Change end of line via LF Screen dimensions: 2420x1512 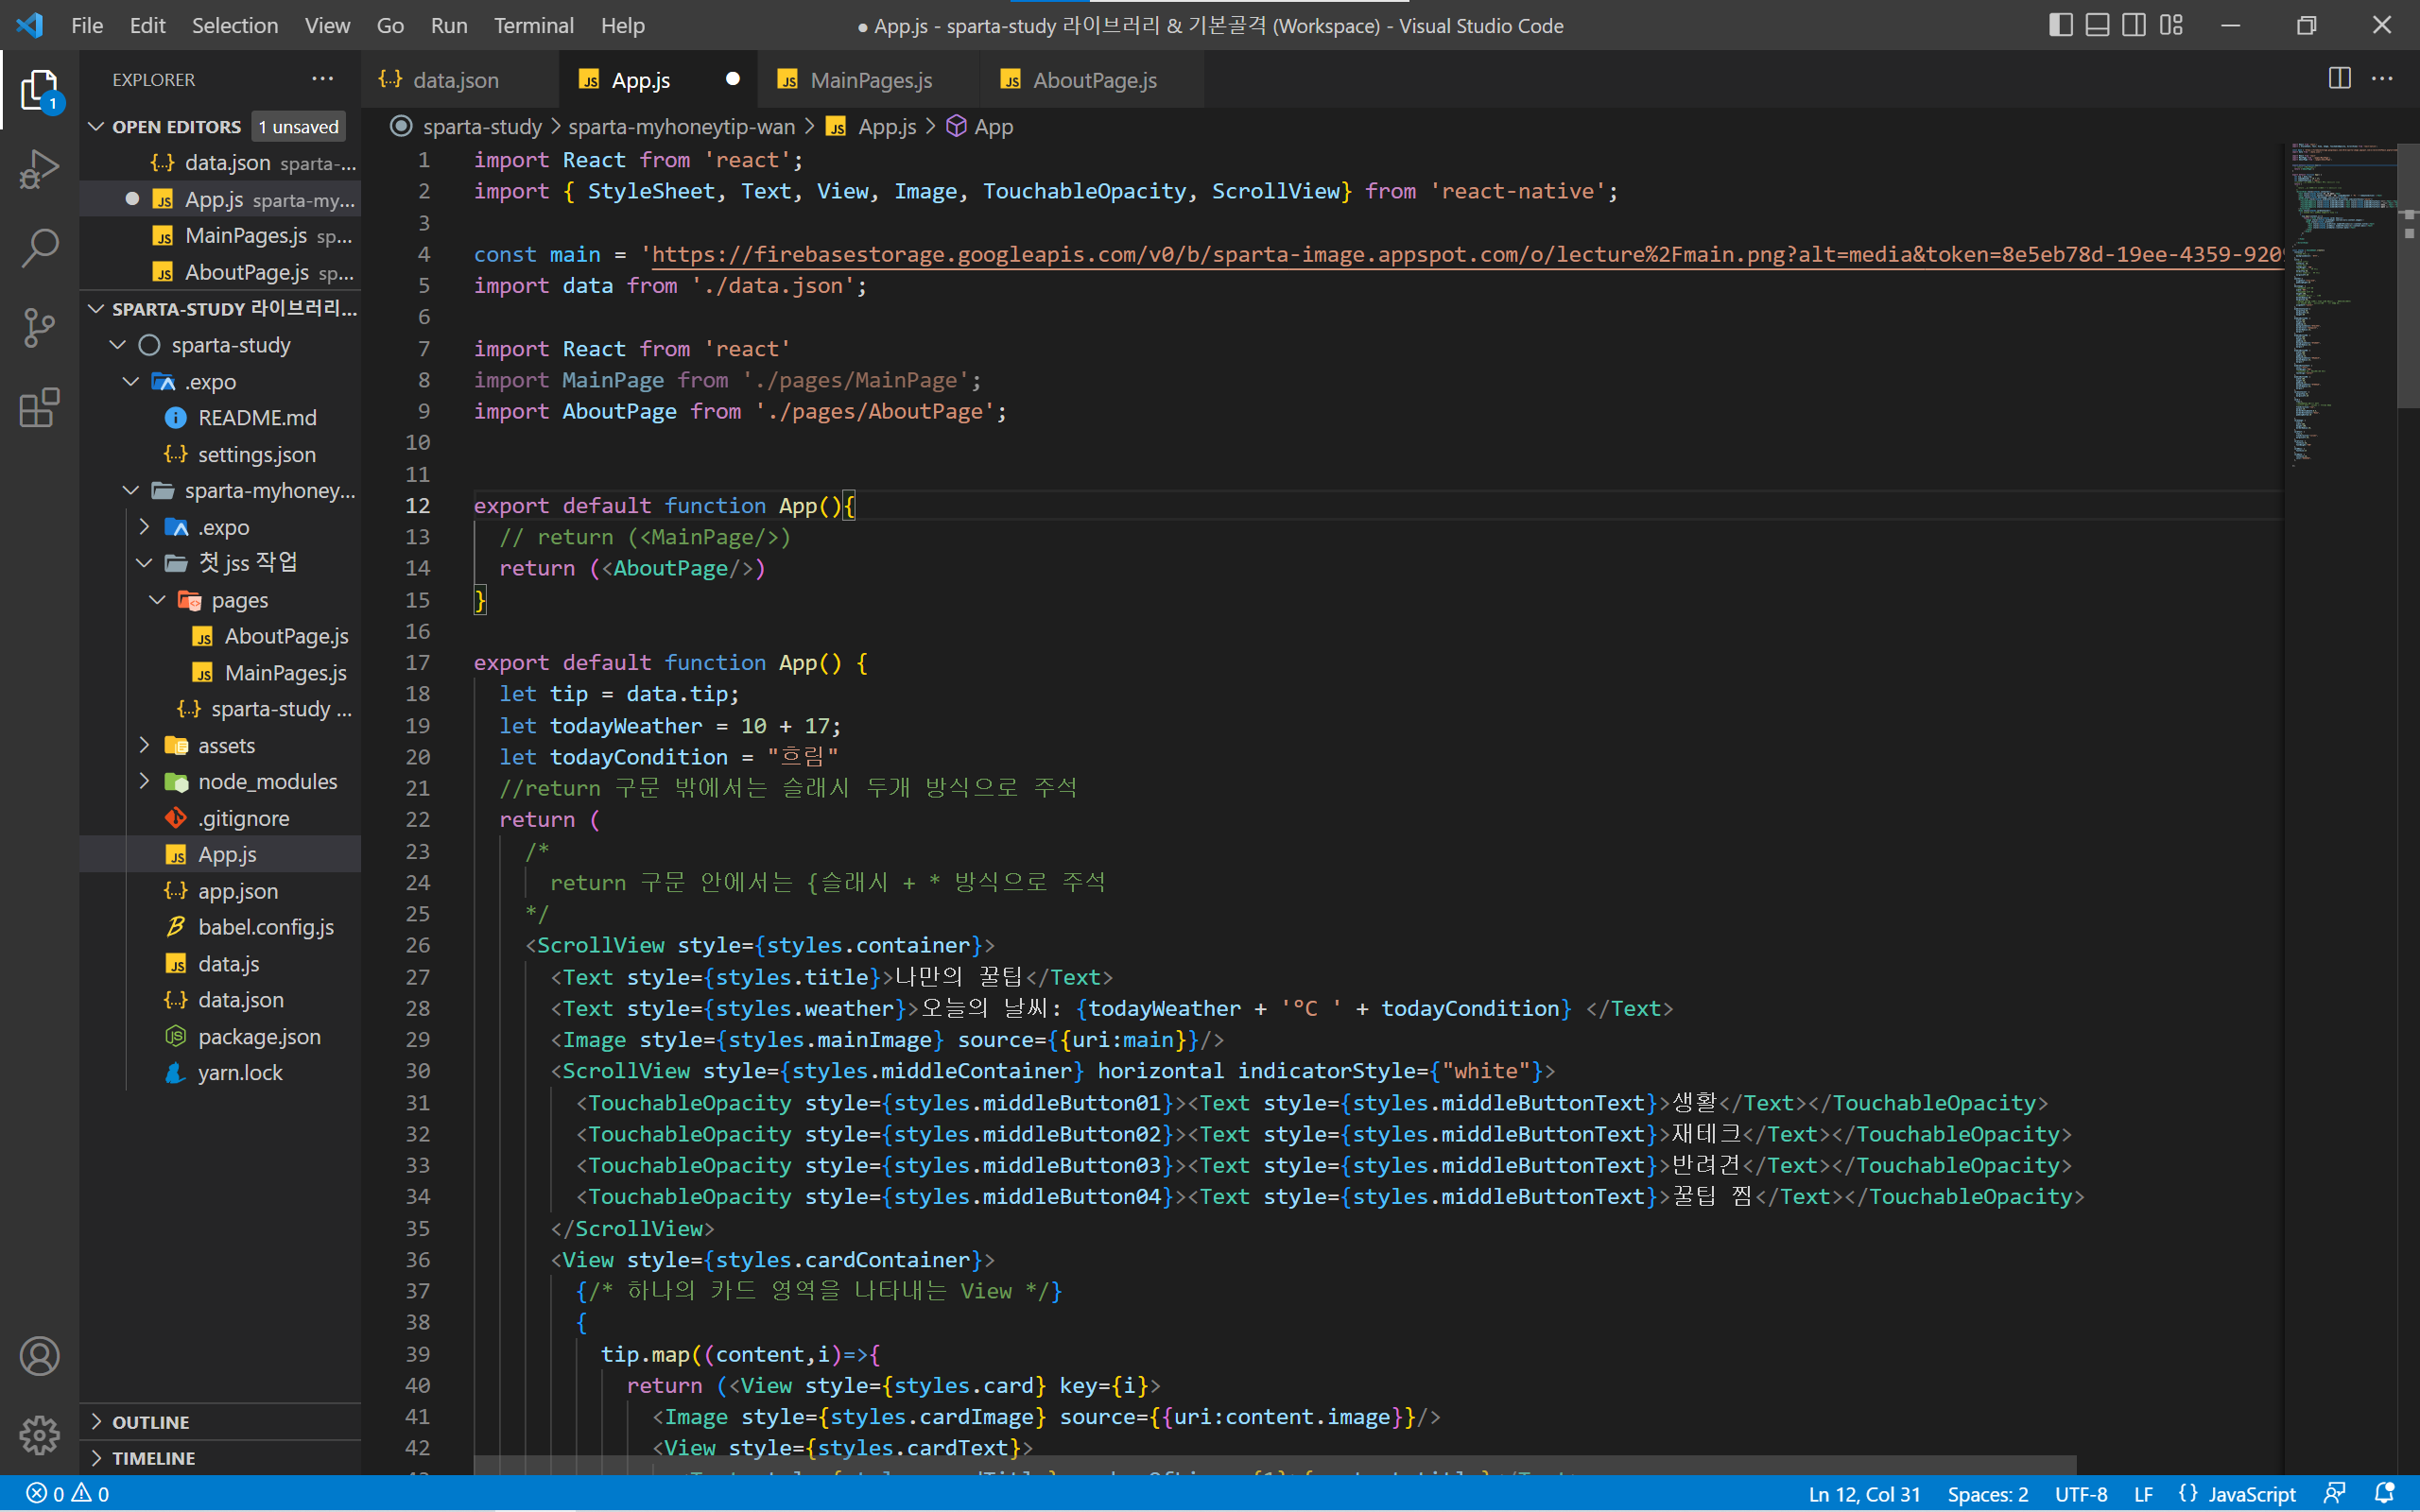pyautogui.click(x=2143, y=1494)
